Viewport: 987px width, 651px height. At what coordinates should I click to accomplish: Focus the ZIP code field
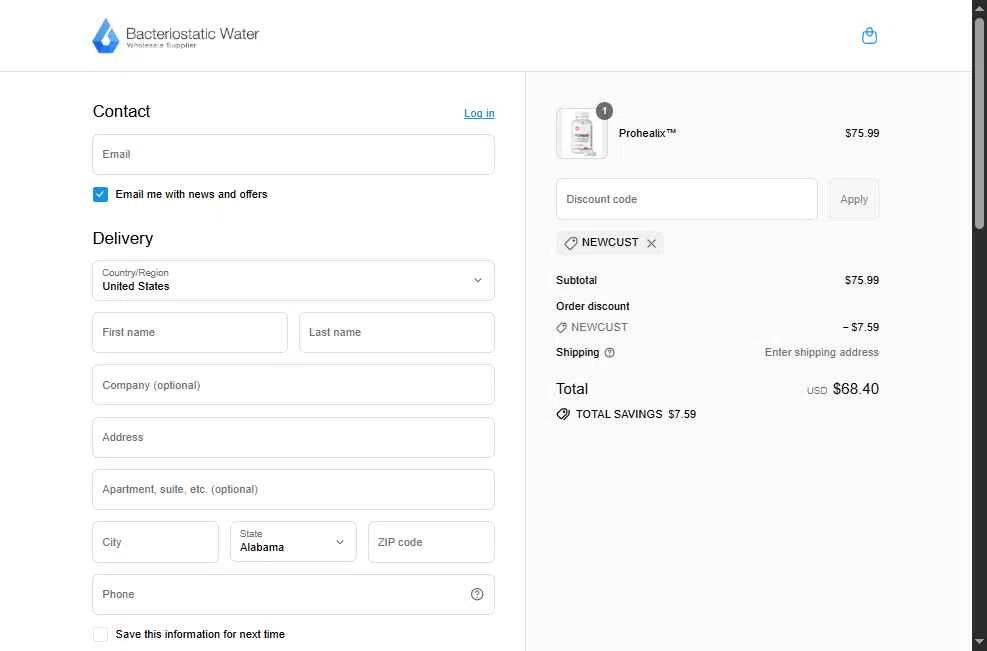coord(431,541)
